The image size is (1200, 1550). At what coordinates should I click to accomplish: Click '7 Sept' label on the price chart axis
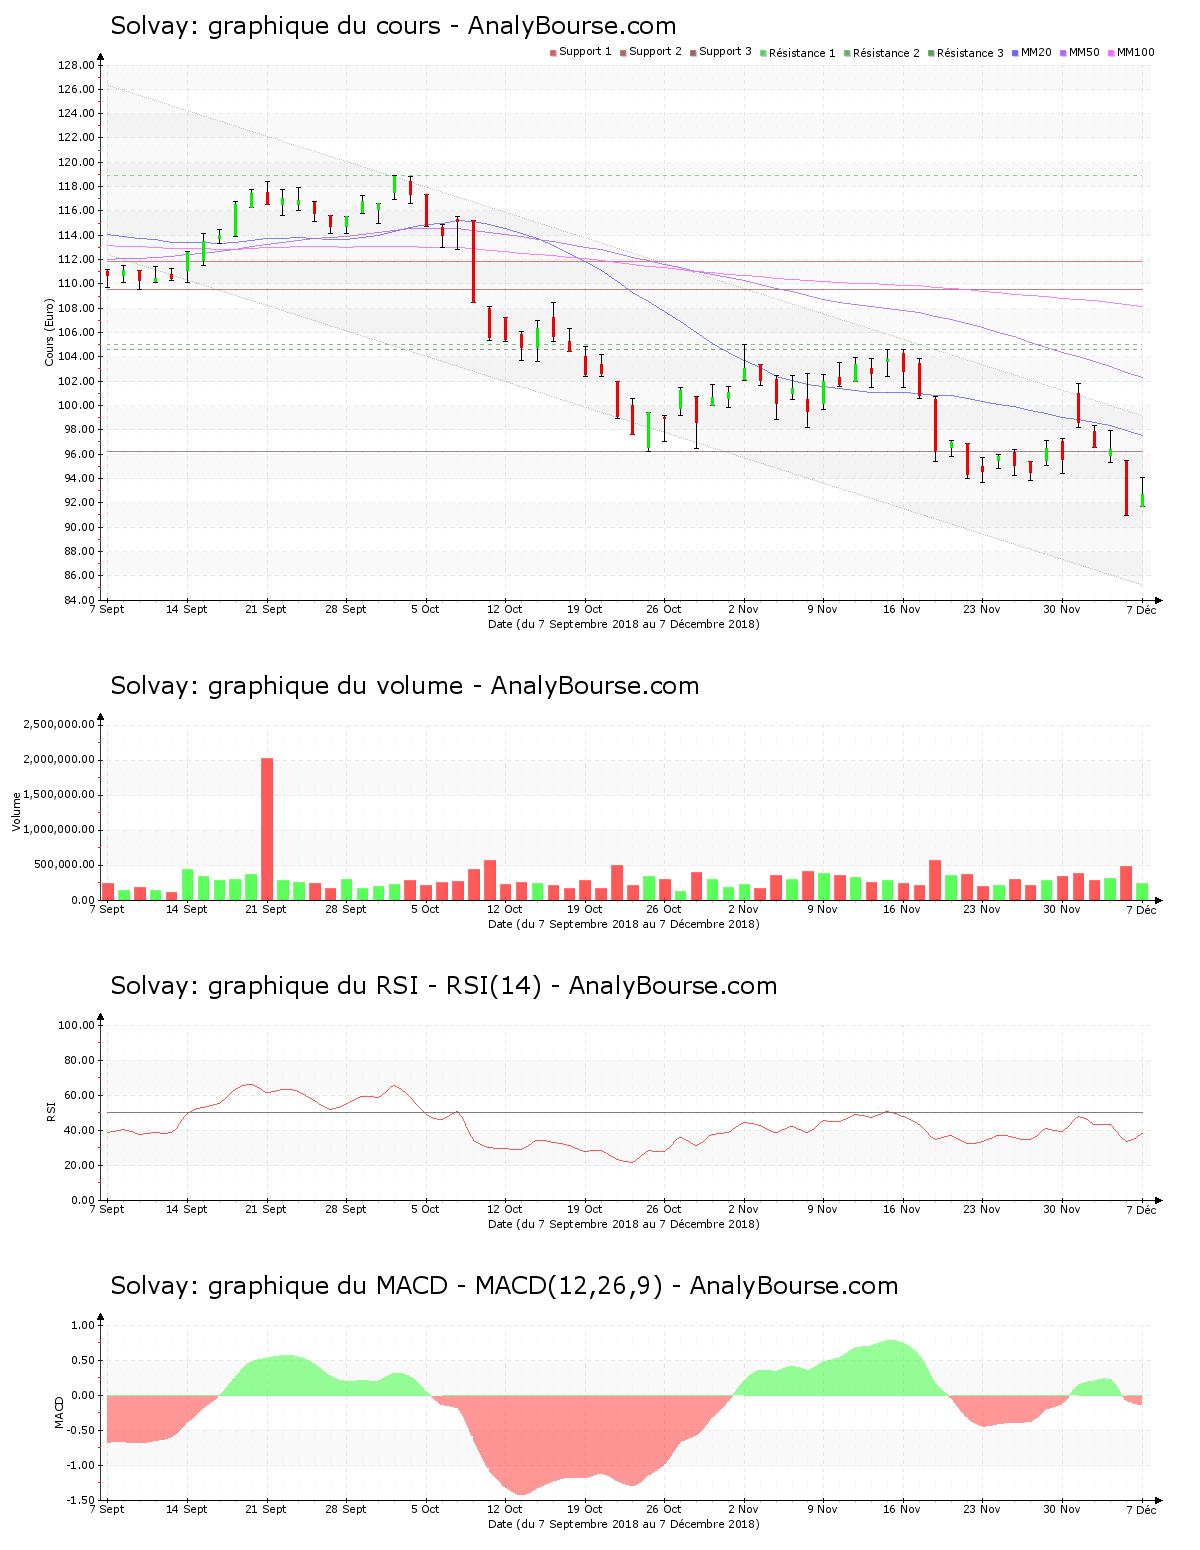point(107,609)
